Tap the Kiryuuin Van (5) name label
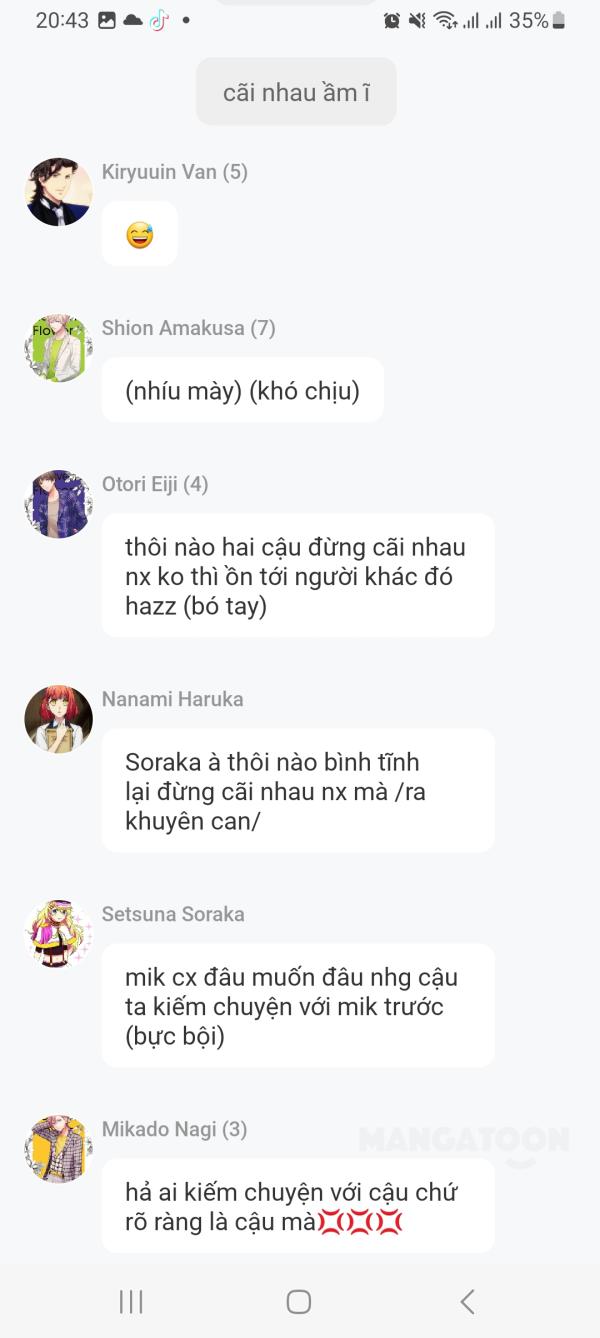Image resolution: width=600 pixels, height=1338 pixels. [x=175, y=172]
